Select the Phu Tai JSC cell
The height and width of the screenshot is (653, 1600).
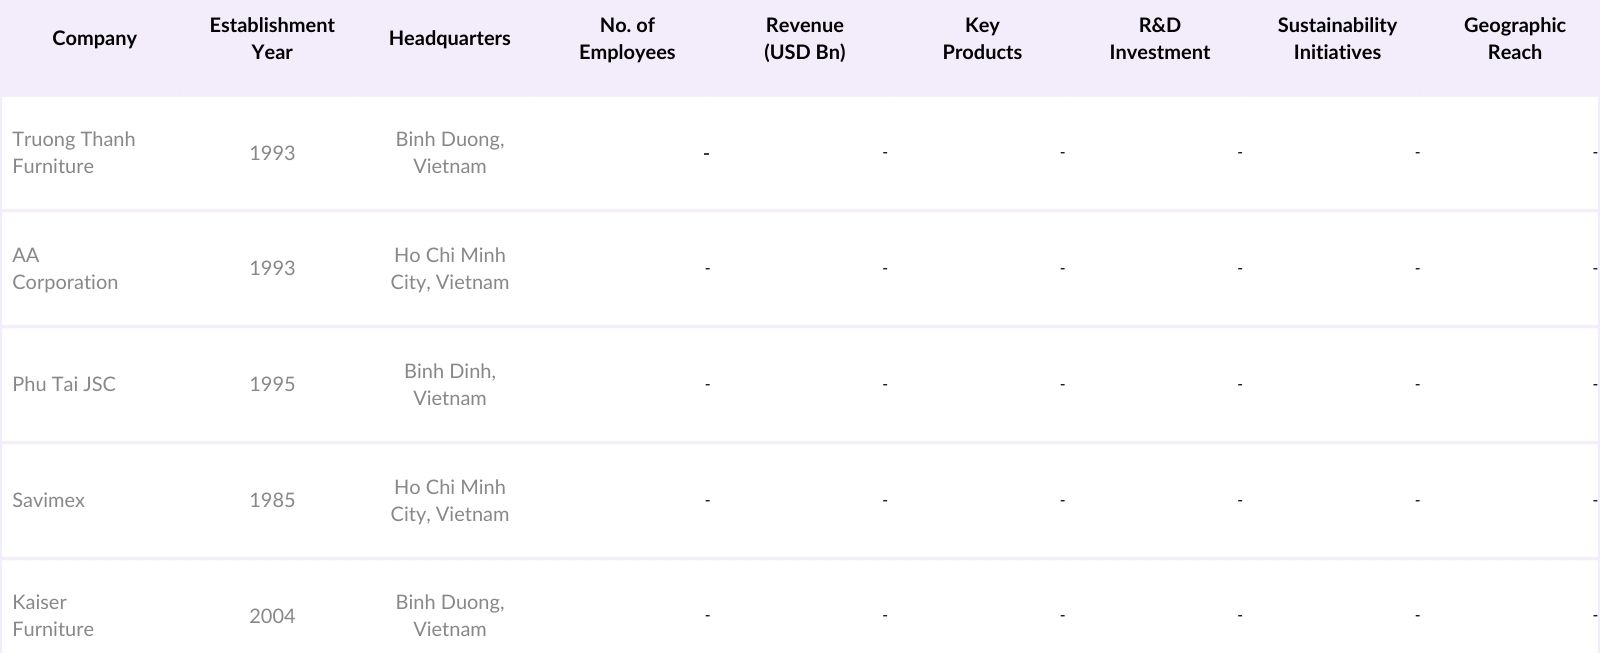click(x=64, y=384)
